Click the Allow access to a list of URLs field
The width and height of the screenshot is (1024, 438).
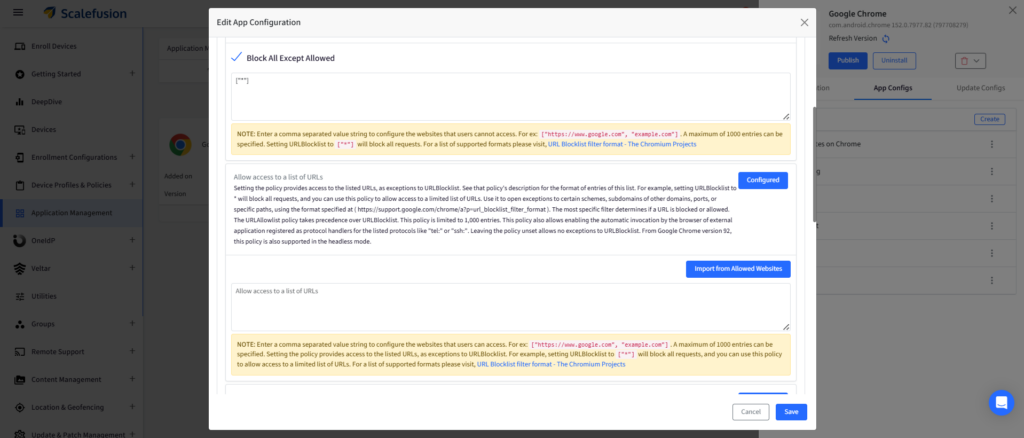[x=511, y=307]
